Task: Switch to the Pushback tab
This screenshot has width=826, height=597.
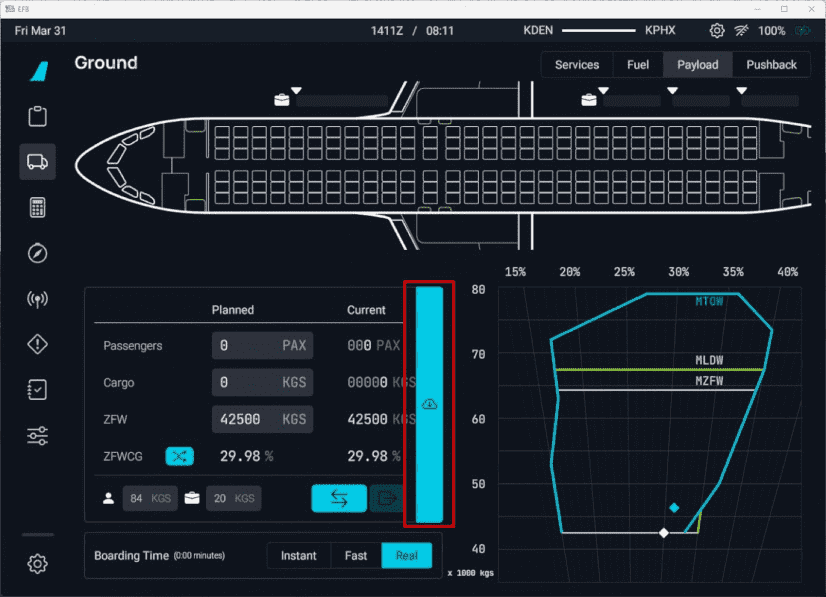Action: pos(771,65)
